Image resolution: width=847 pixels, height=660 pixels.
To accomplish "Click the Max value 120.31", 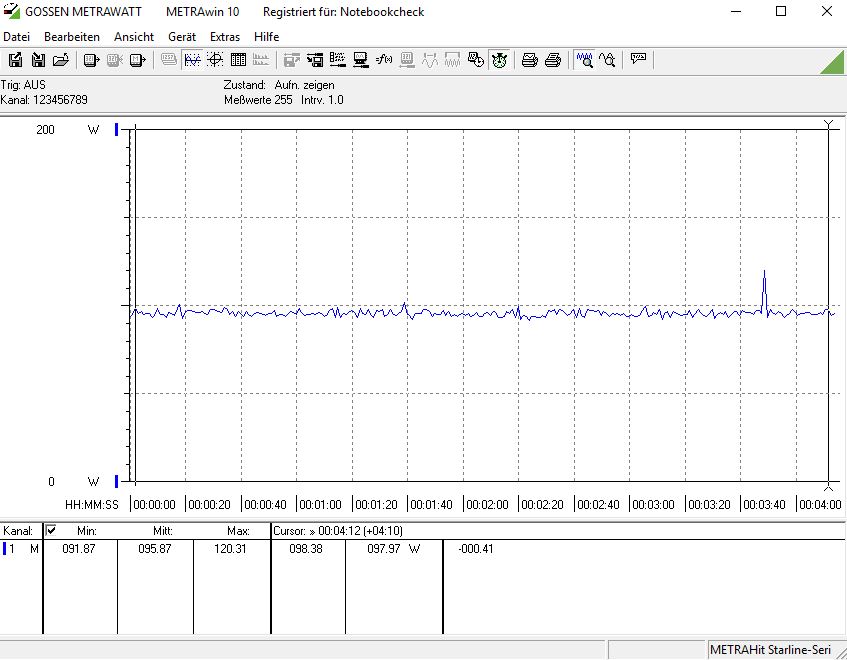I will tap(230, 549).
